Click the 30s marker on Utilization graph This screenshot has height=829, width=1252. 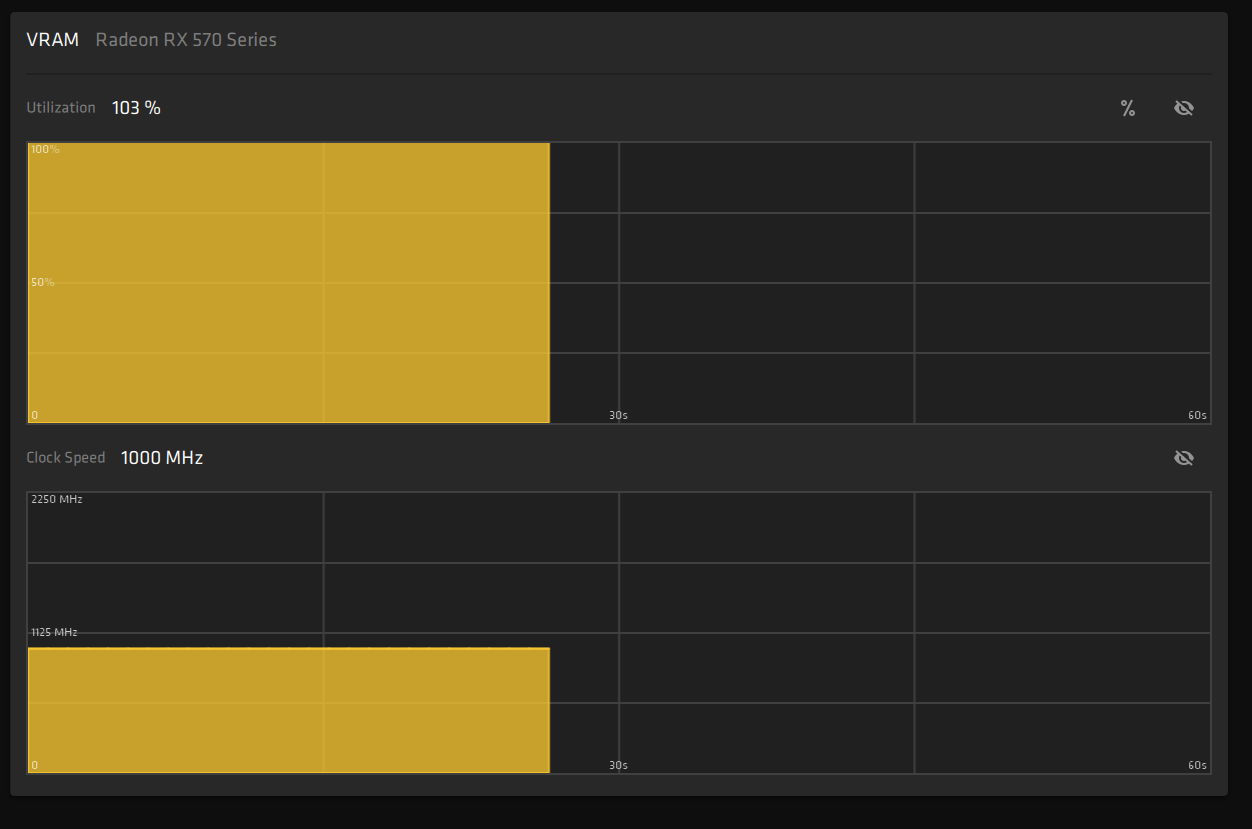pos(619,415)
